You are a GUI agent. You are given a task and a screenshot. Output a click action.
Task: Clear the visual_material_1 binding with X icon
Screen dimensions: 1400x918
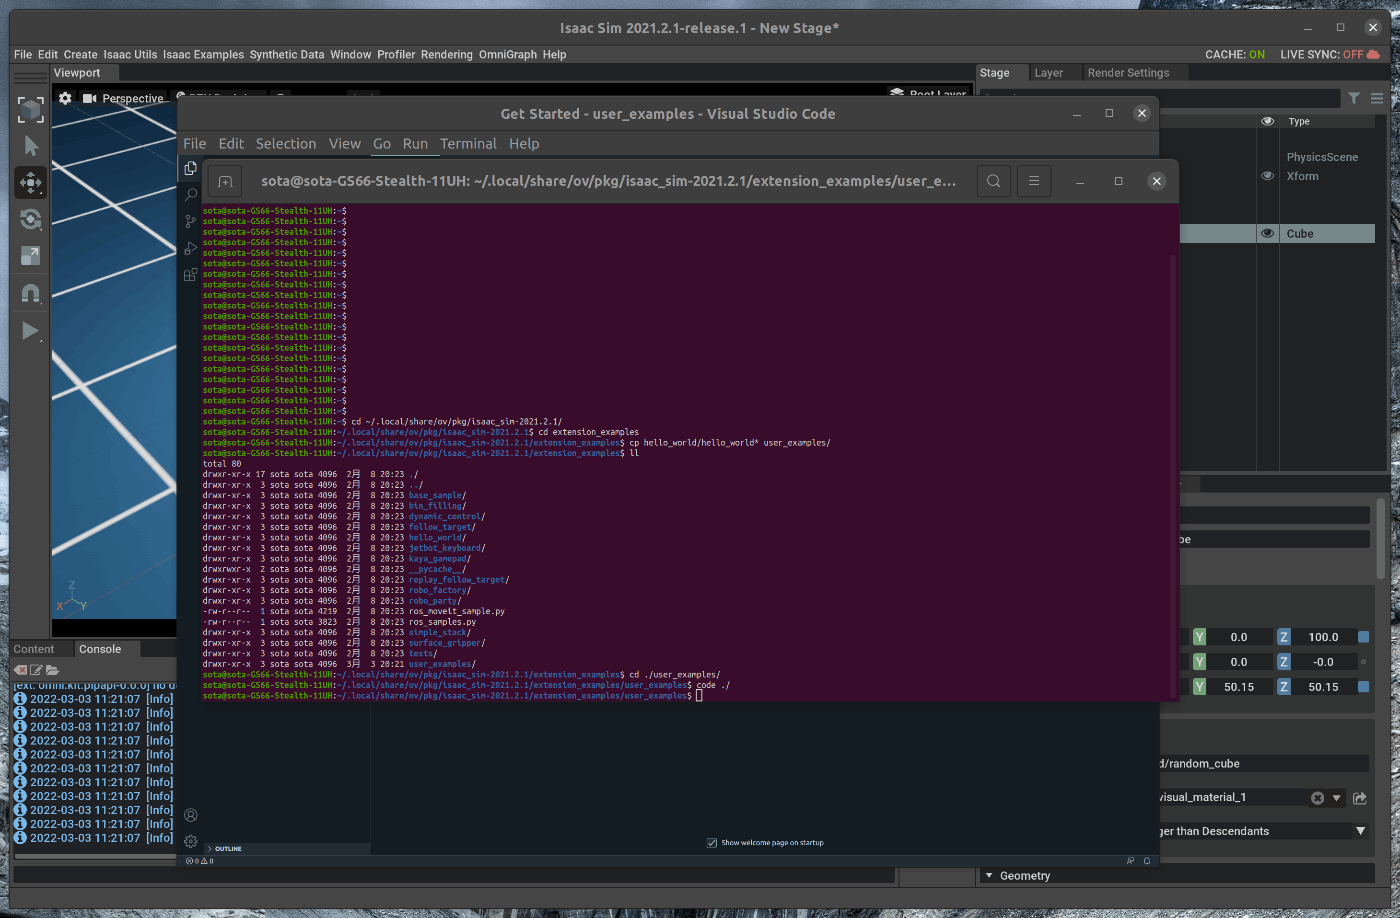point(1317,798)
